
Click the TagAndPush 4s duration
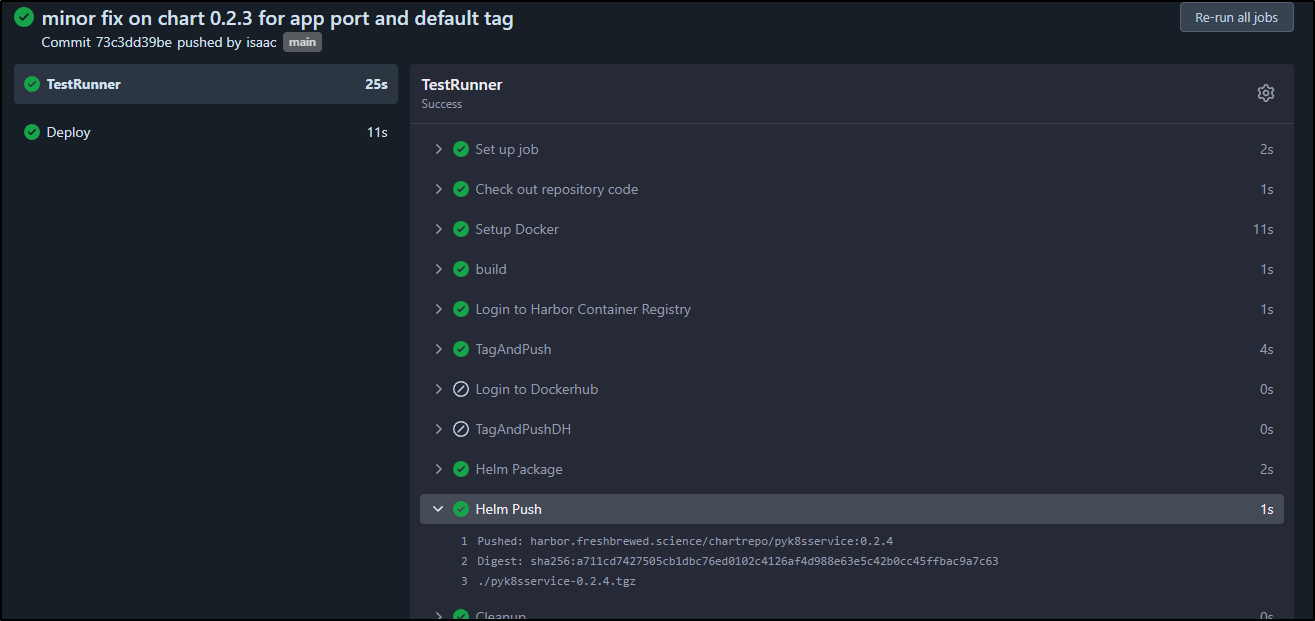click(x=1267, y=349)
